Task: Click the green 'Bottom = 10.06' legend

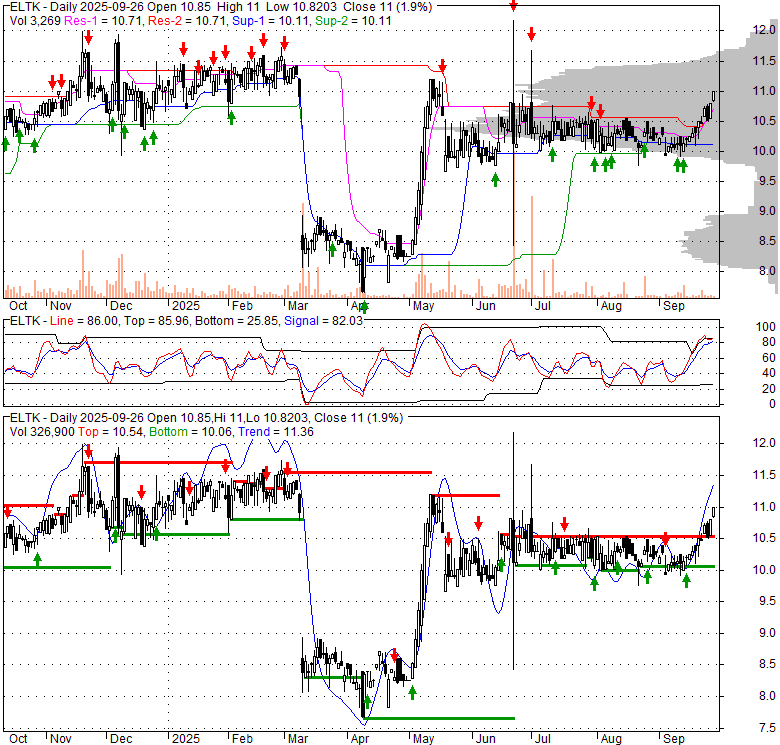Action: click(191, 432)
